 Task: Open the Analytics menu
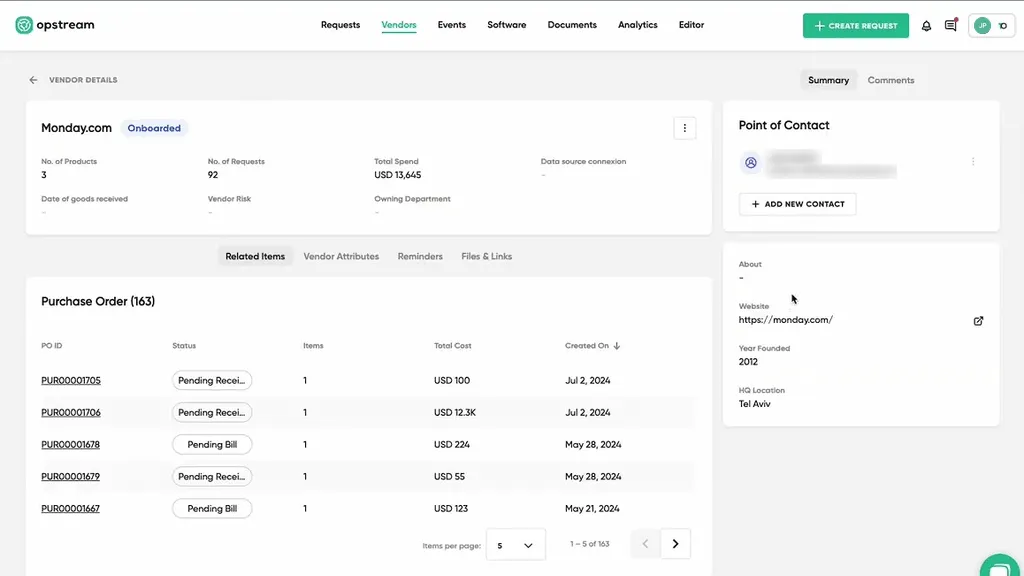[x=637, y=25]
